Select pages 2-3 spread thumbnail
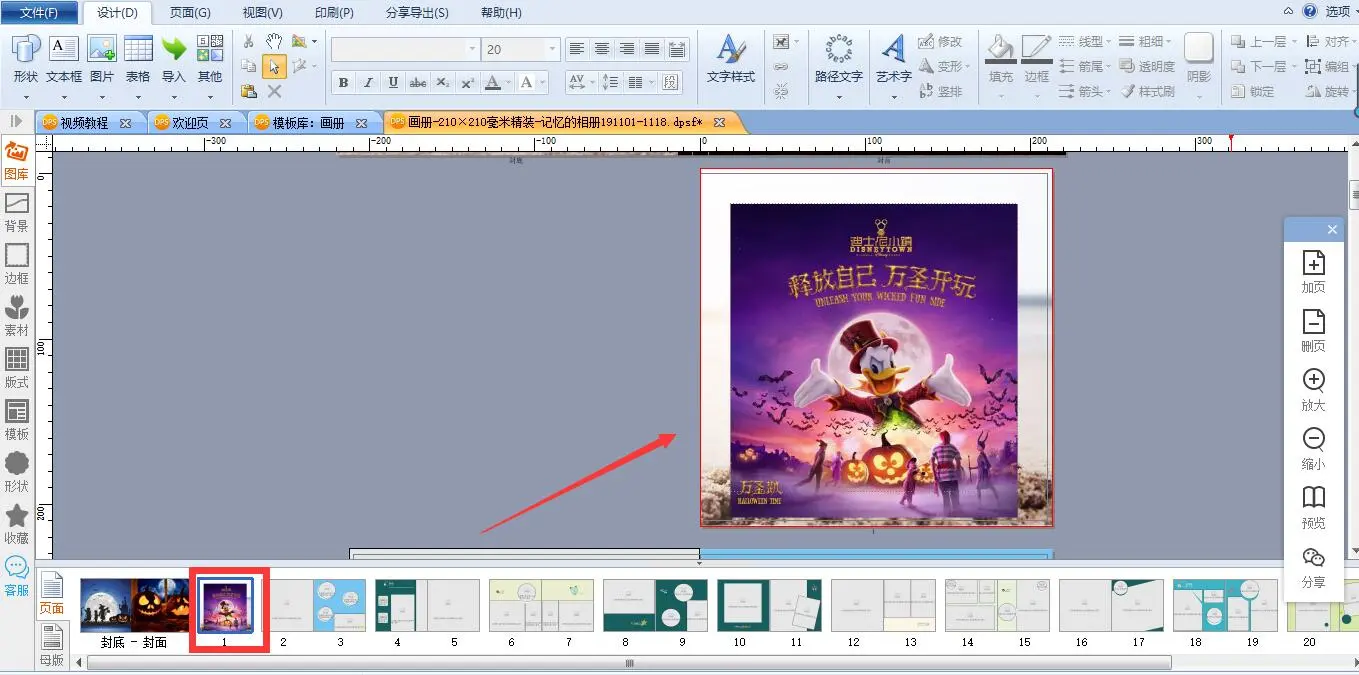The width and height of the screenshot is (1359, 675). pos(312,605)
